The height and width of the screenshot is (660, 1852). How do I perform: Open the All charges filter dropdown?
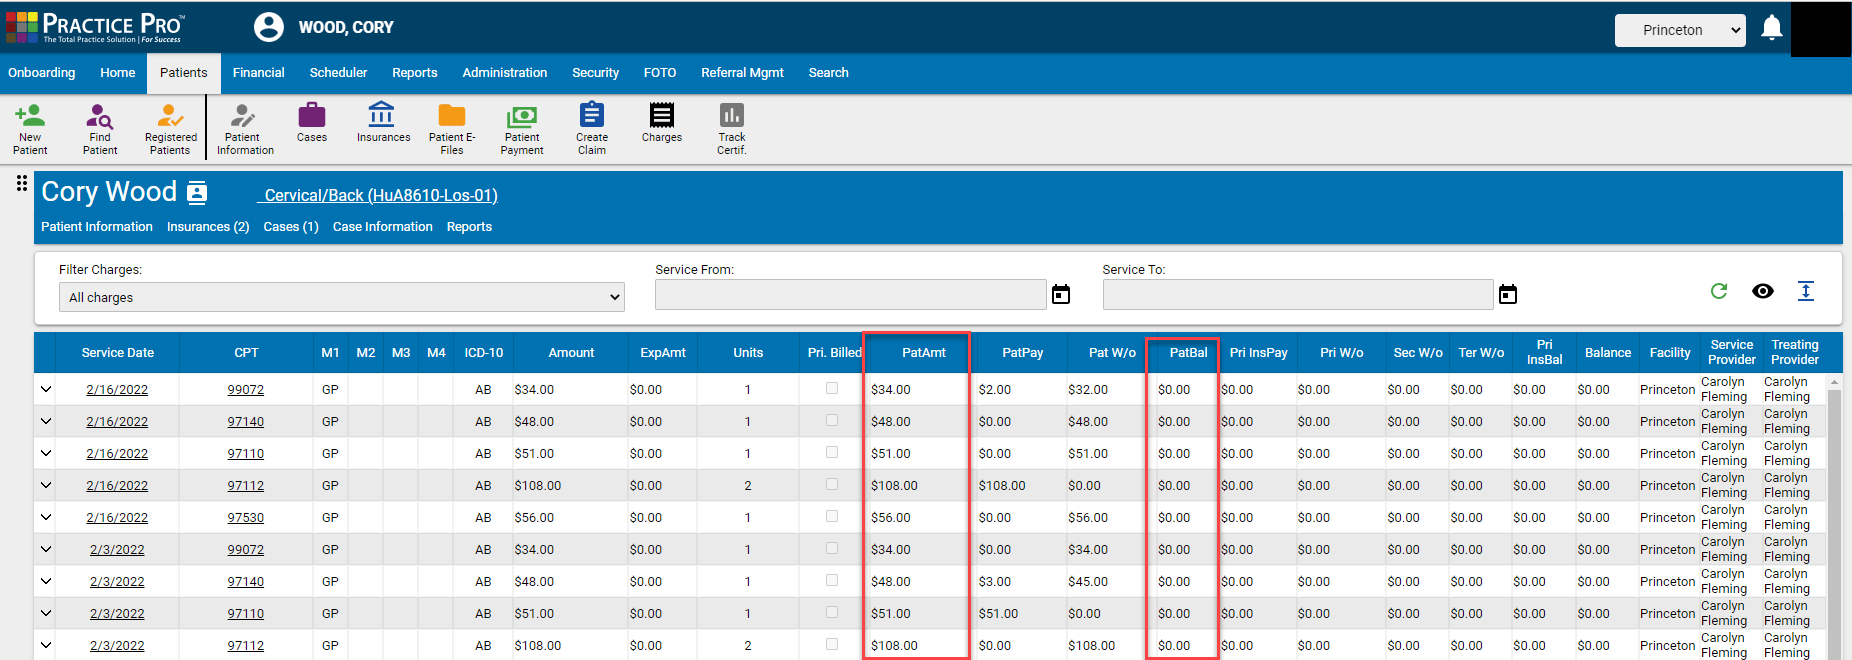point(342,297)
